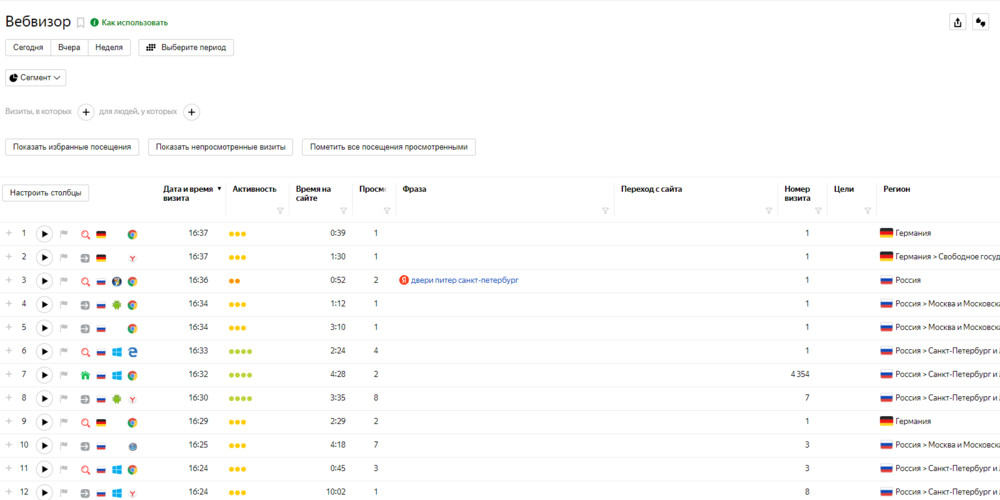Open filter for Номер визита column

coord(818,210)
